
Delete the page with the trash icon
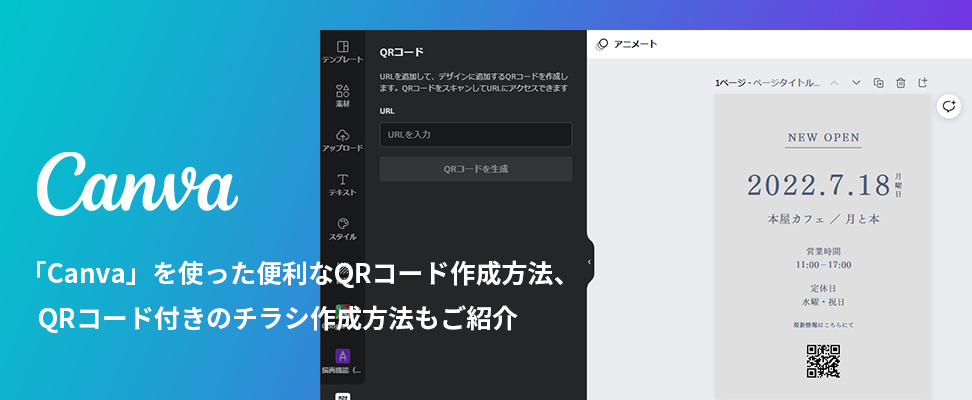pyautogui.click(x=901, y=82)
